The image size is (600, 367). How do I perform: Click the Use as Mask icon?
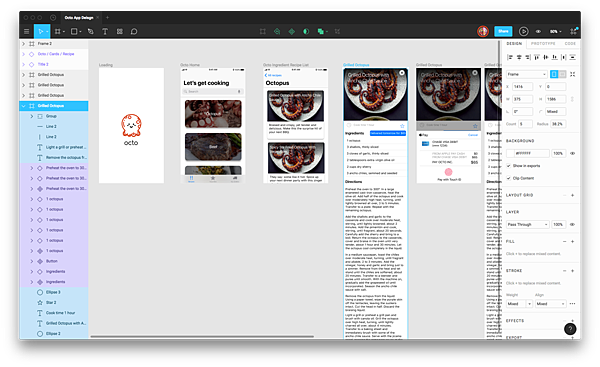click(306, 31)
